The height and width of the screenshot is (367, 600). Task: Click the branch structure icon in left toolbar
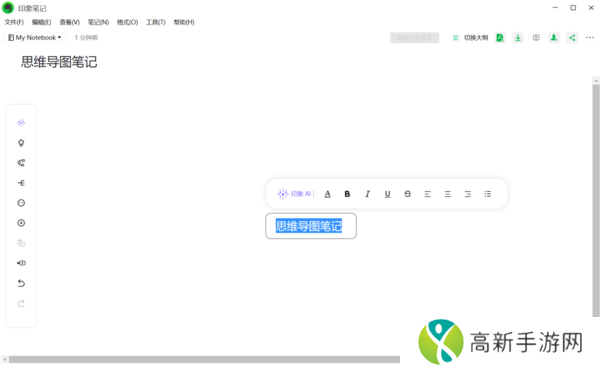click(21, 183)
